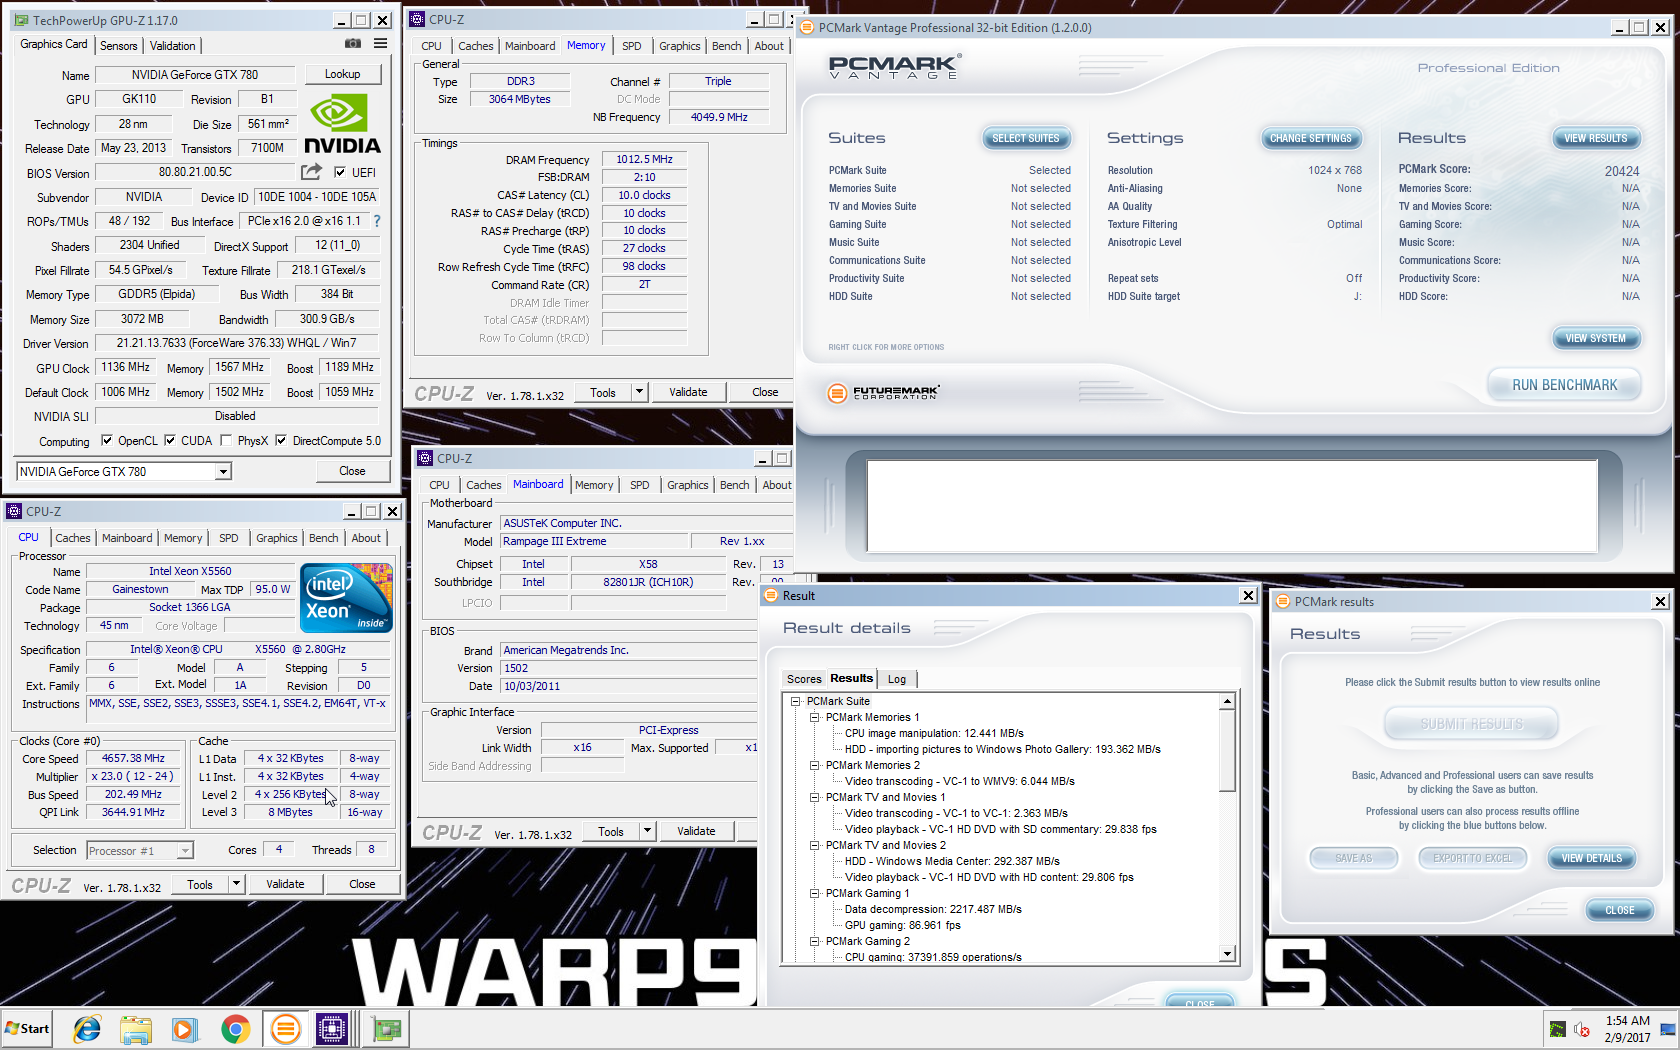Click the GPU-Z system tray icon

(x=1557, y=1029)
